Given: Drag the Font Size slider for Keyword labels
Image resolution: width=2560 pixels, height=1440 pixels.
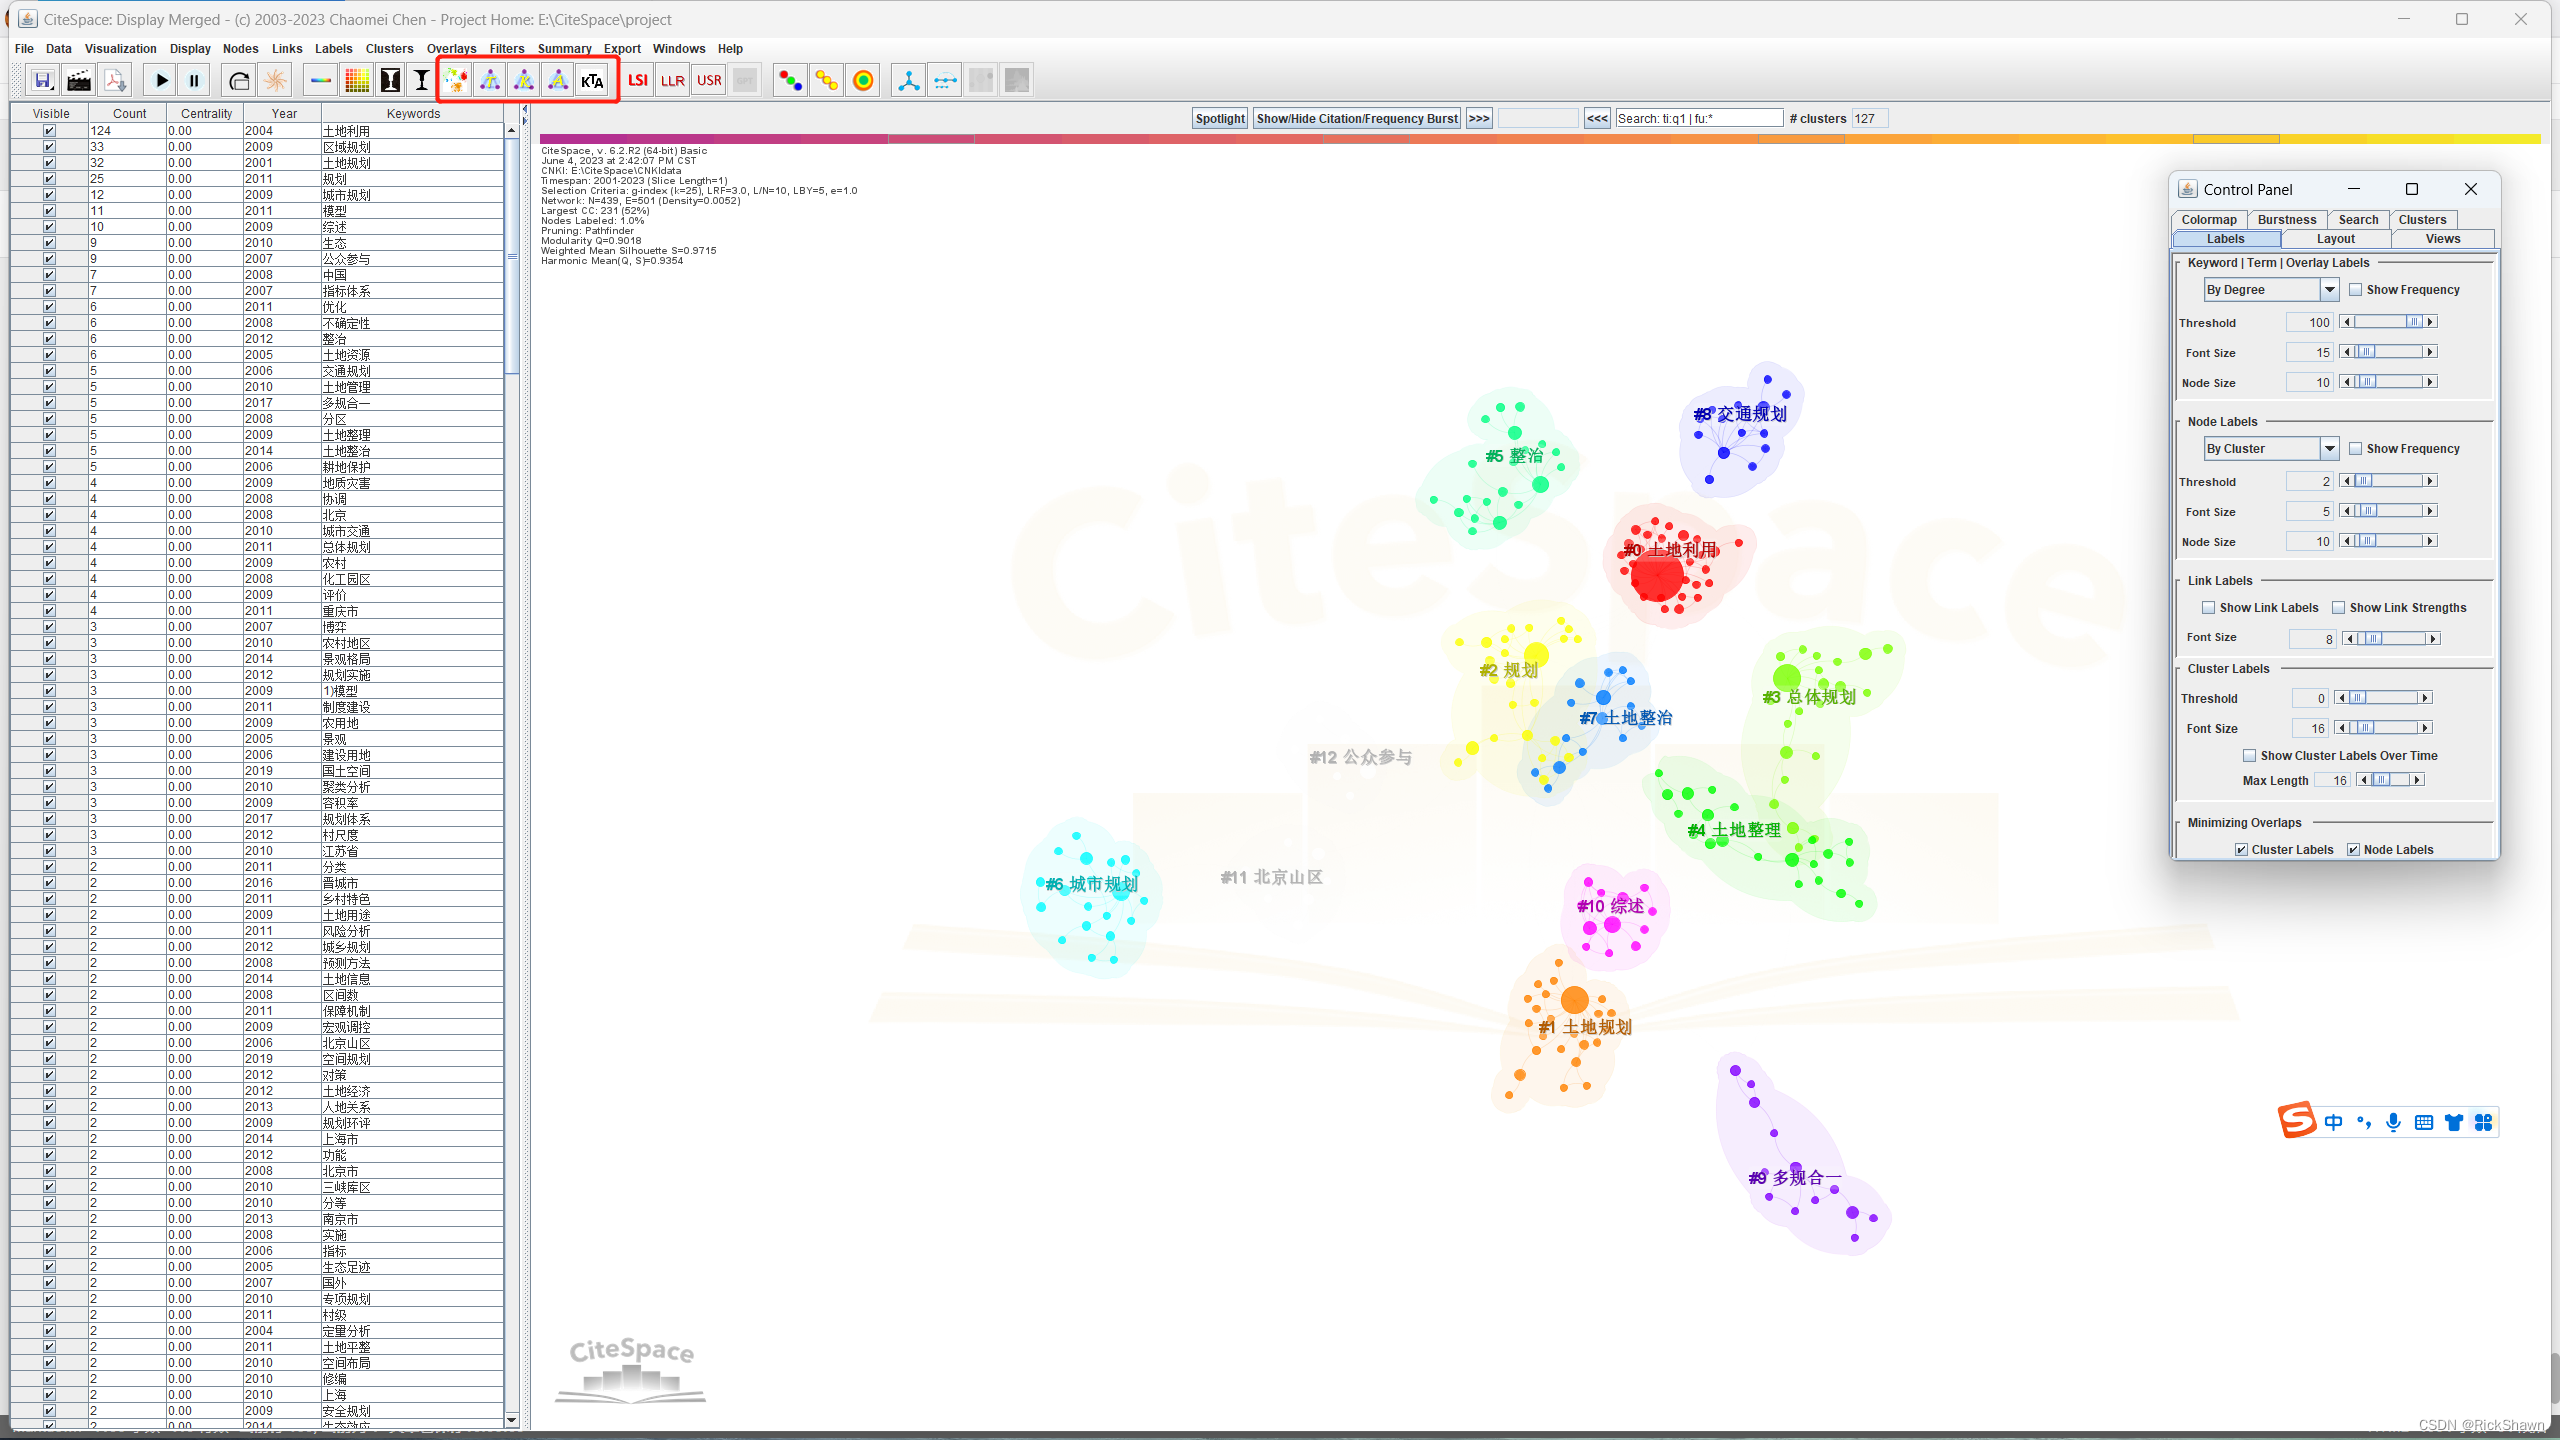Looking at the screenshot, I should coord(2367,352).
